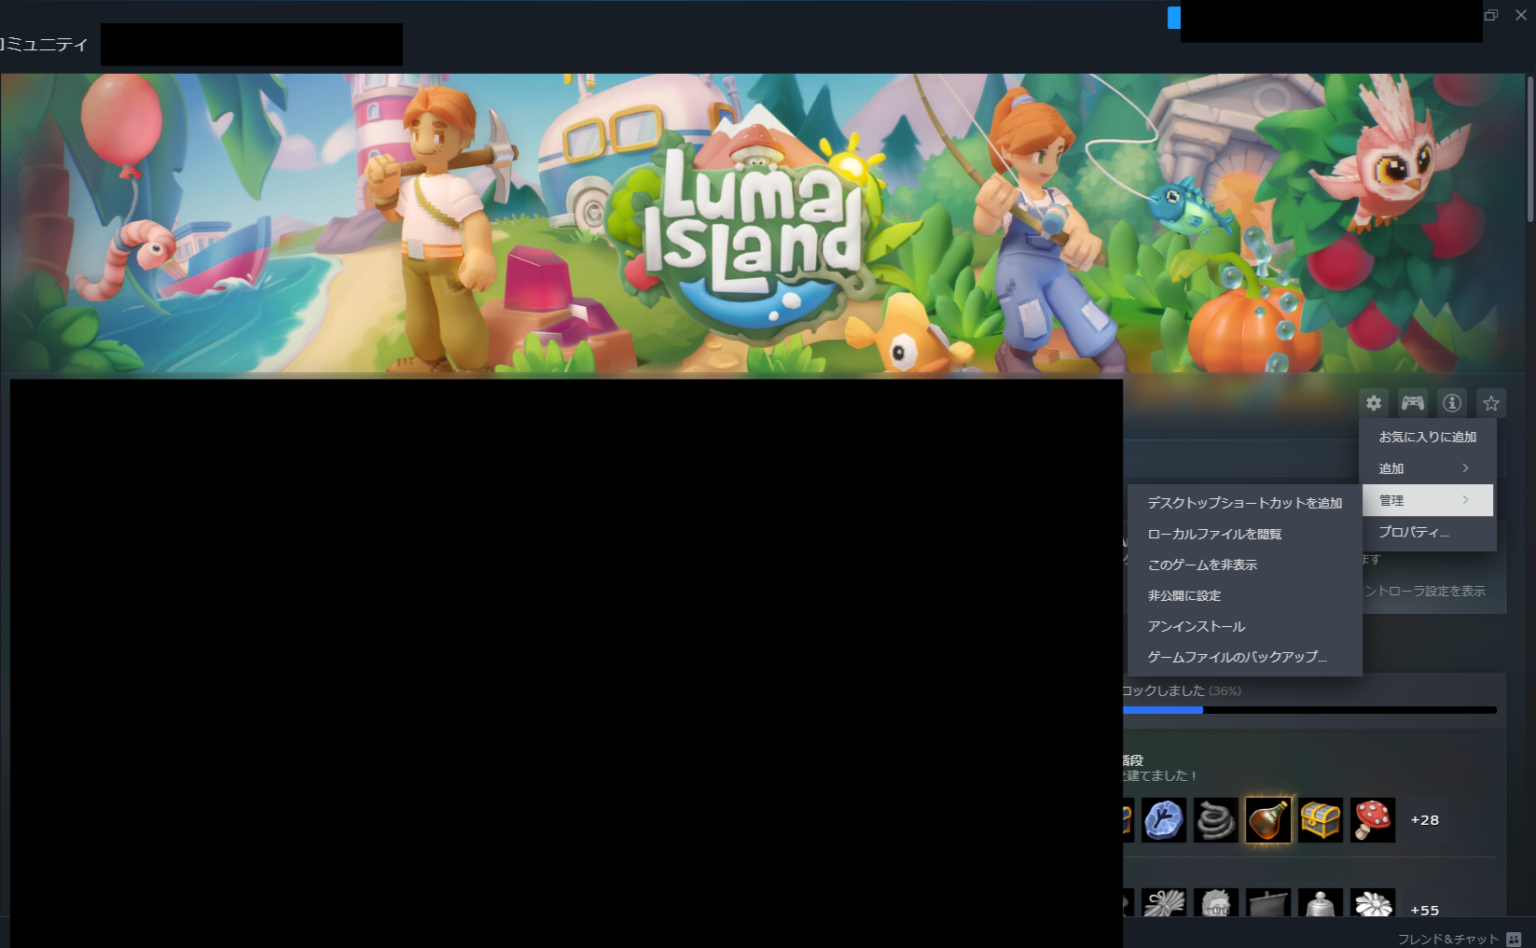The height and width of the screenshot is (948, 1536).
Task: Click the gear settings icon
Action: point(1374,403)
